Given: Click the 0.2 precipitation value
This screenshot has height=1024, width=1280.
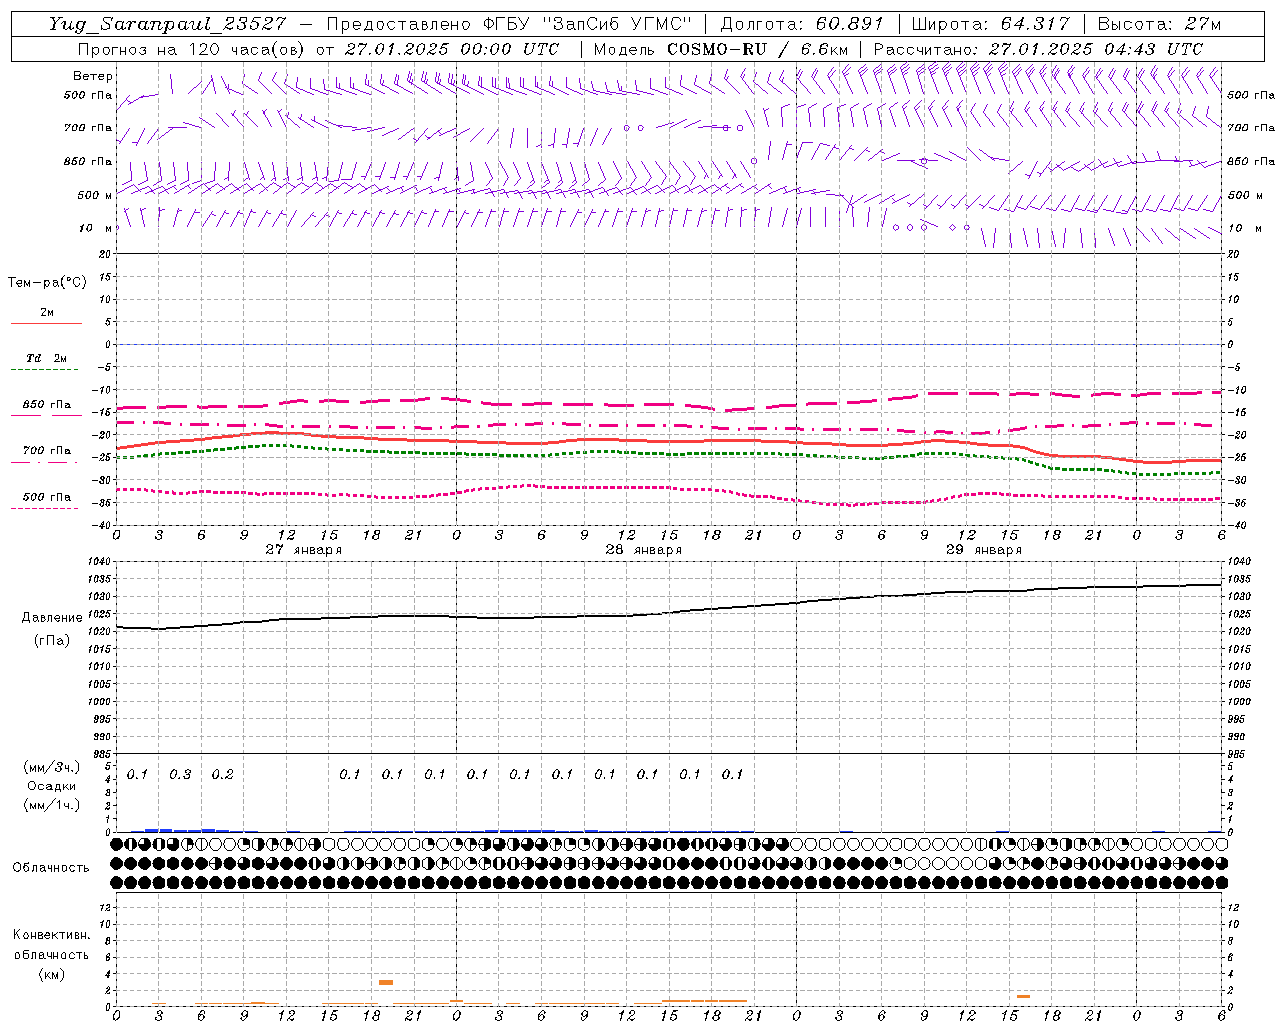Looking at the screenshot, I should point(222,775).
